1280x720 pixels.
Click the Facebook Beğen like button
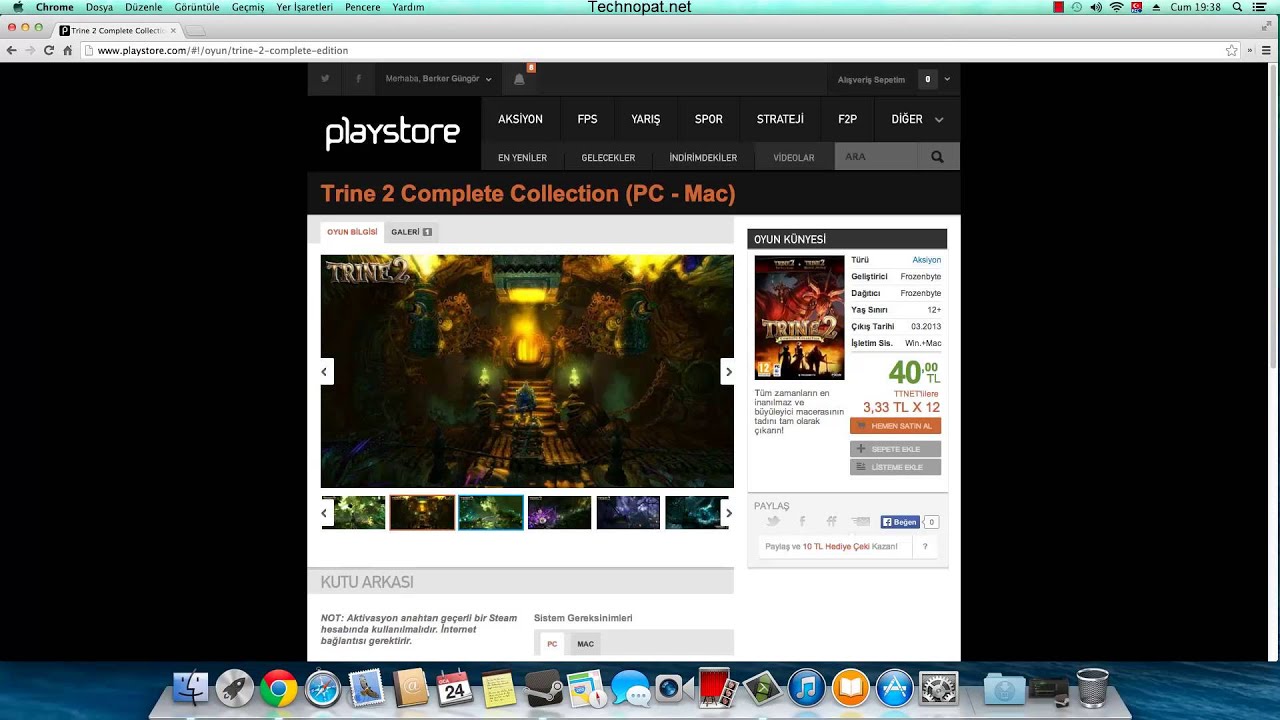[x=900, y=522]
